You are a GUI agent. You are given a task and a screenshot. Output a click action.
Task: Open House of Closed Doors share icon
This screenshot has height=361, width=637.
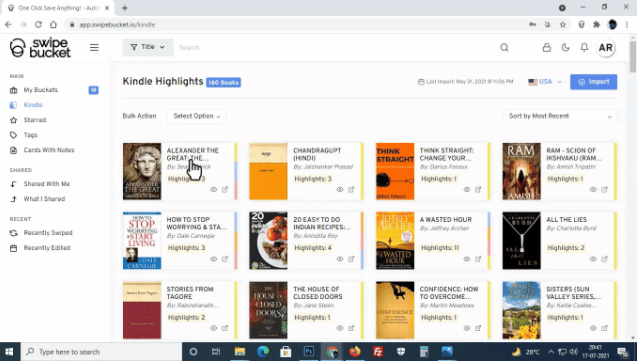[351, 328]
